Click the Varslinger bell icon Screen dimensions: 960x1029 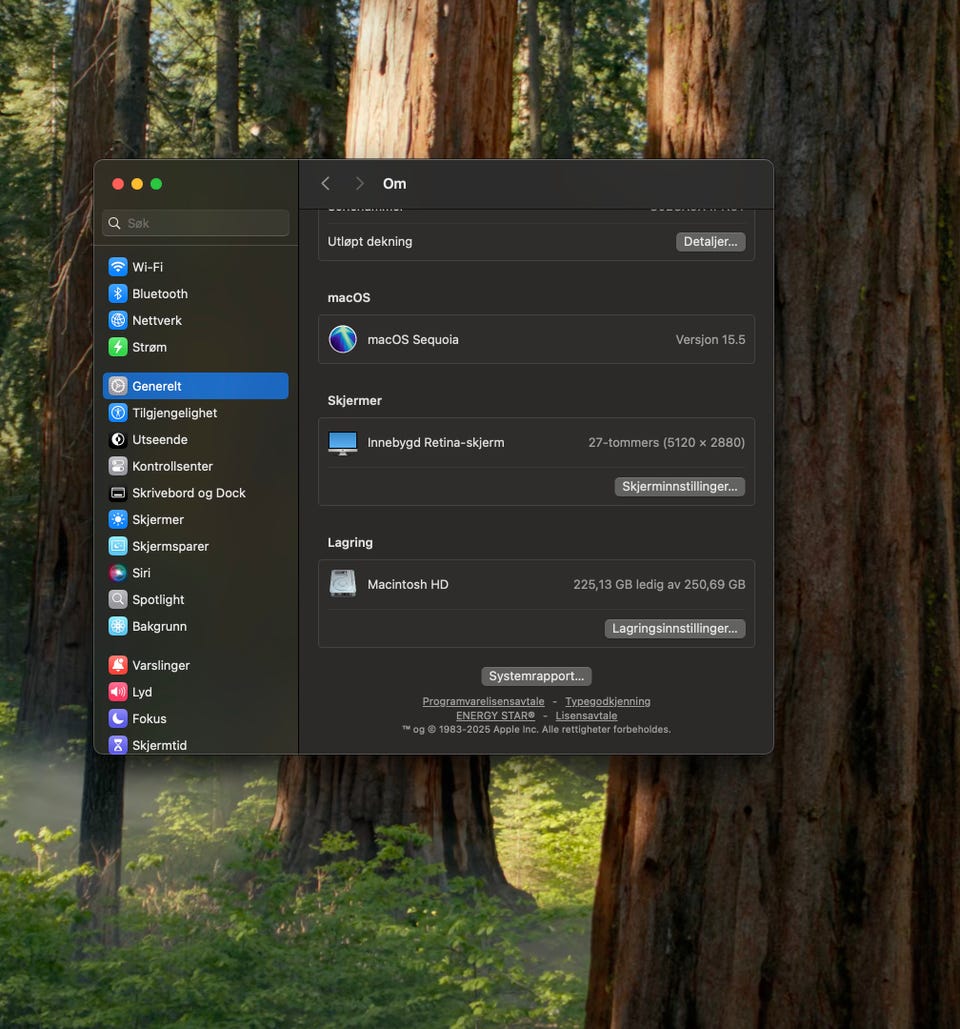click(x=118, y=665)
